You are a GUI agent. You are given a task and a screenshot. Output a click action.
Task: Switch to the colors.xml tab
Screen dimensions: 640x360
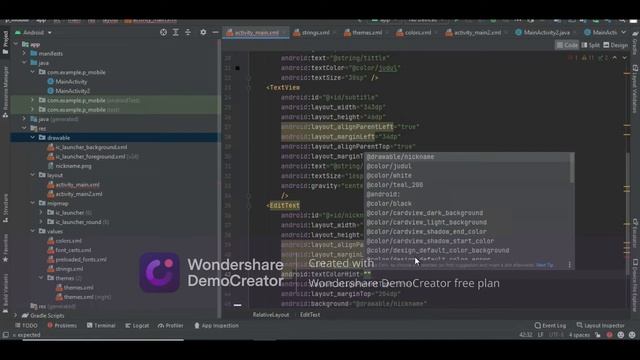coord(418,33)
